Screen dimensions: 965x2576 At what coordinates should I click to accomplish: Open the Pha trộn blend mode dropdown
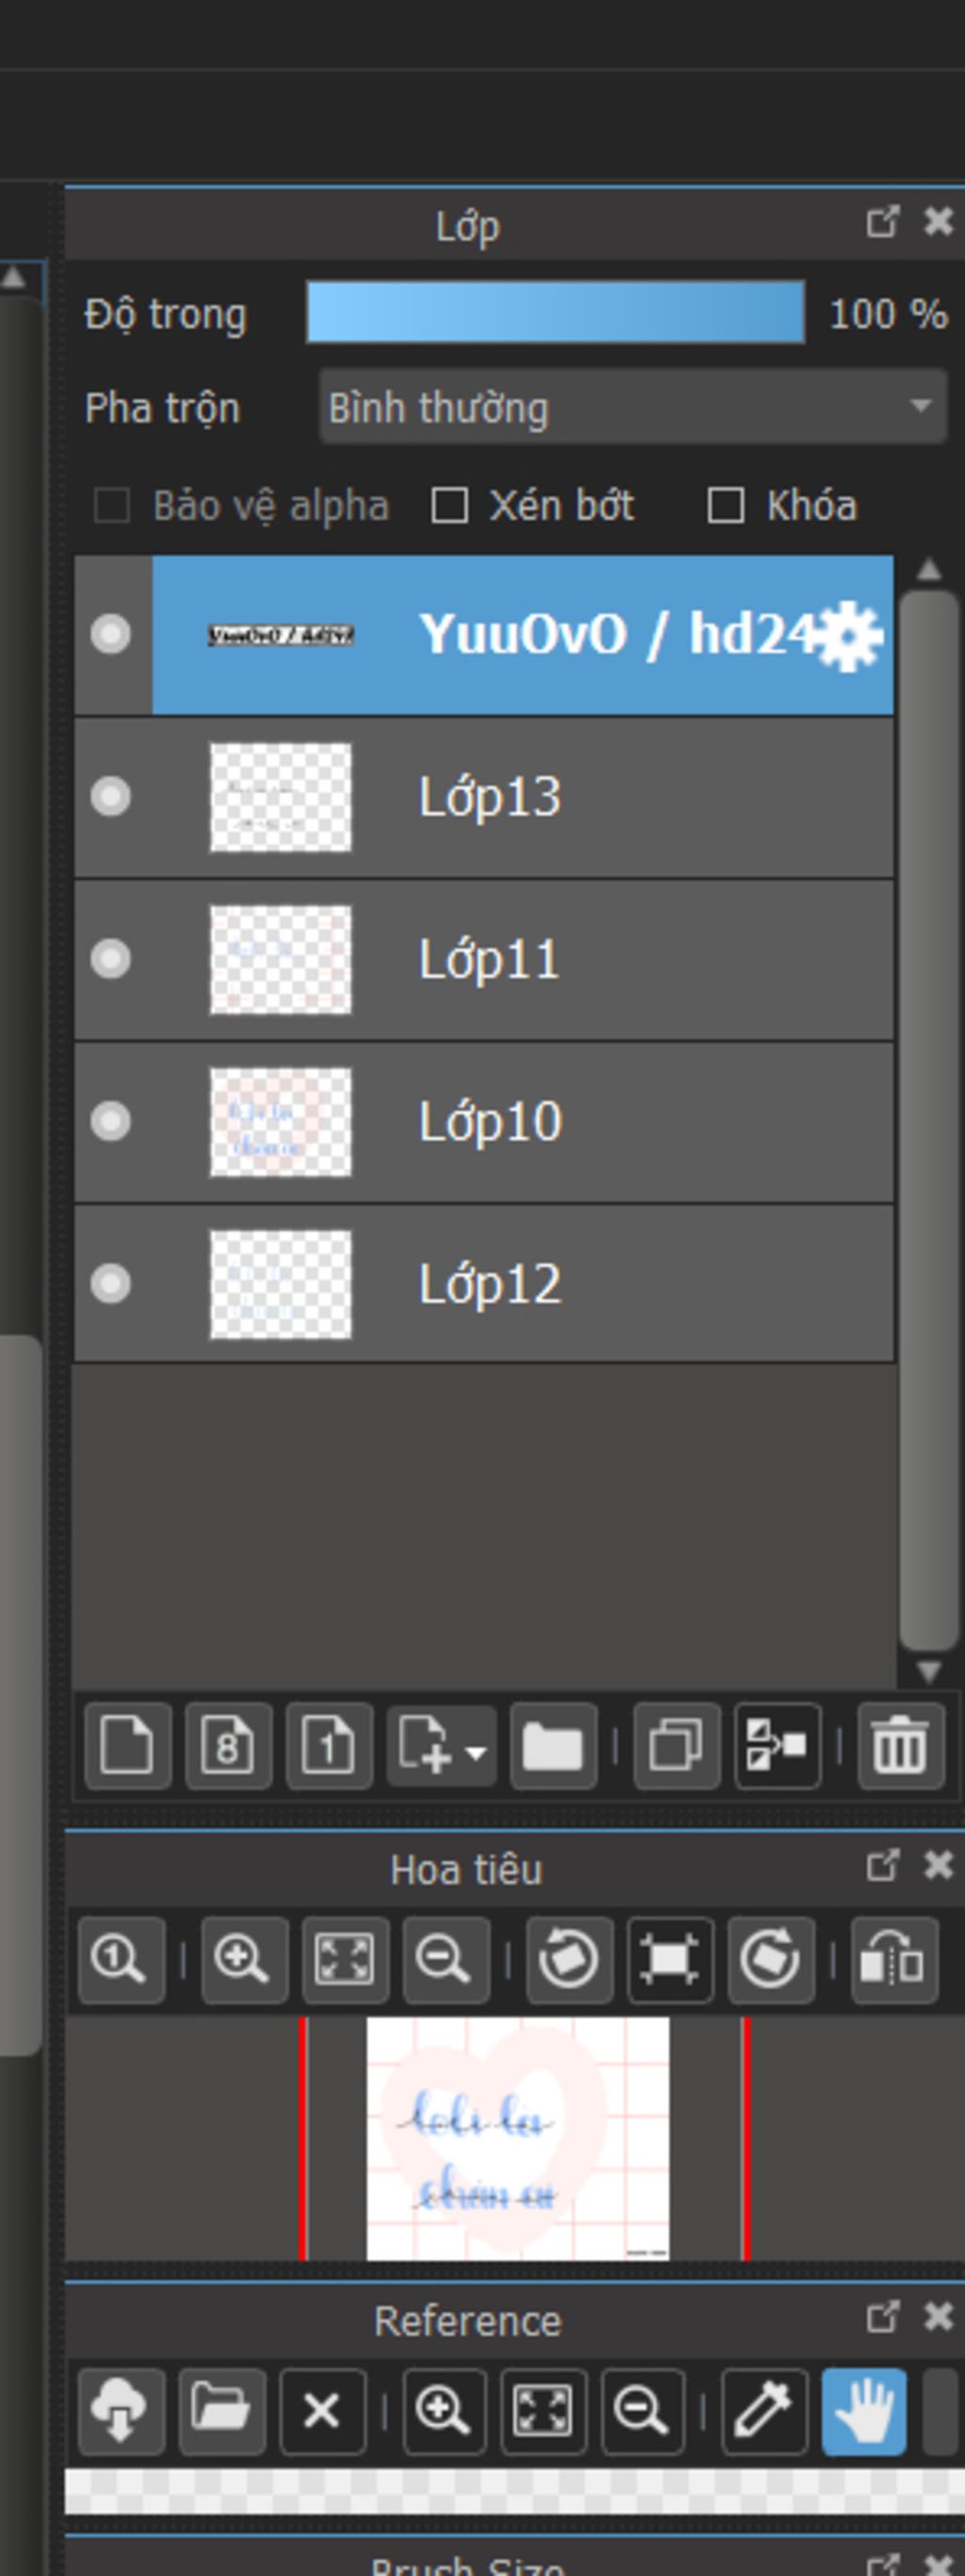(x=632, y=407)
